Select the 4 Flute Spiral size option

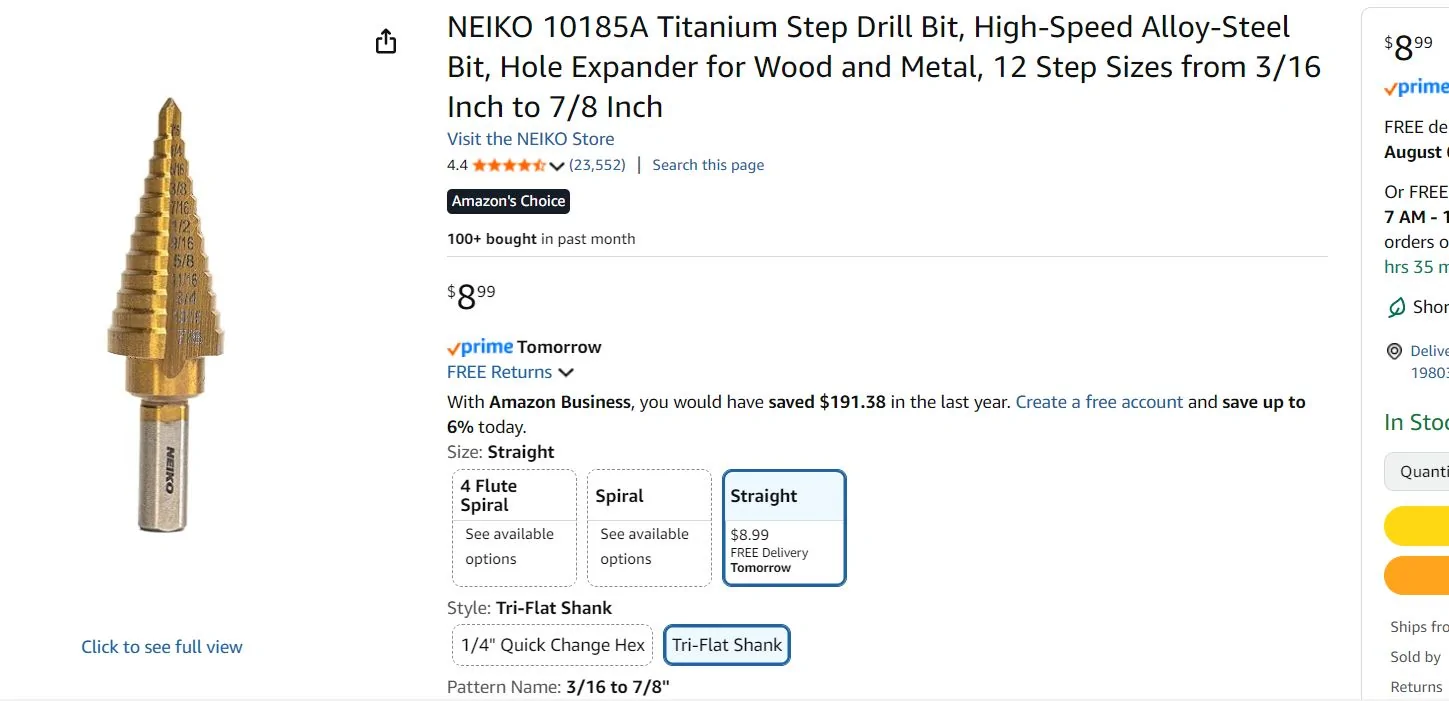click(x=513, y=527)
